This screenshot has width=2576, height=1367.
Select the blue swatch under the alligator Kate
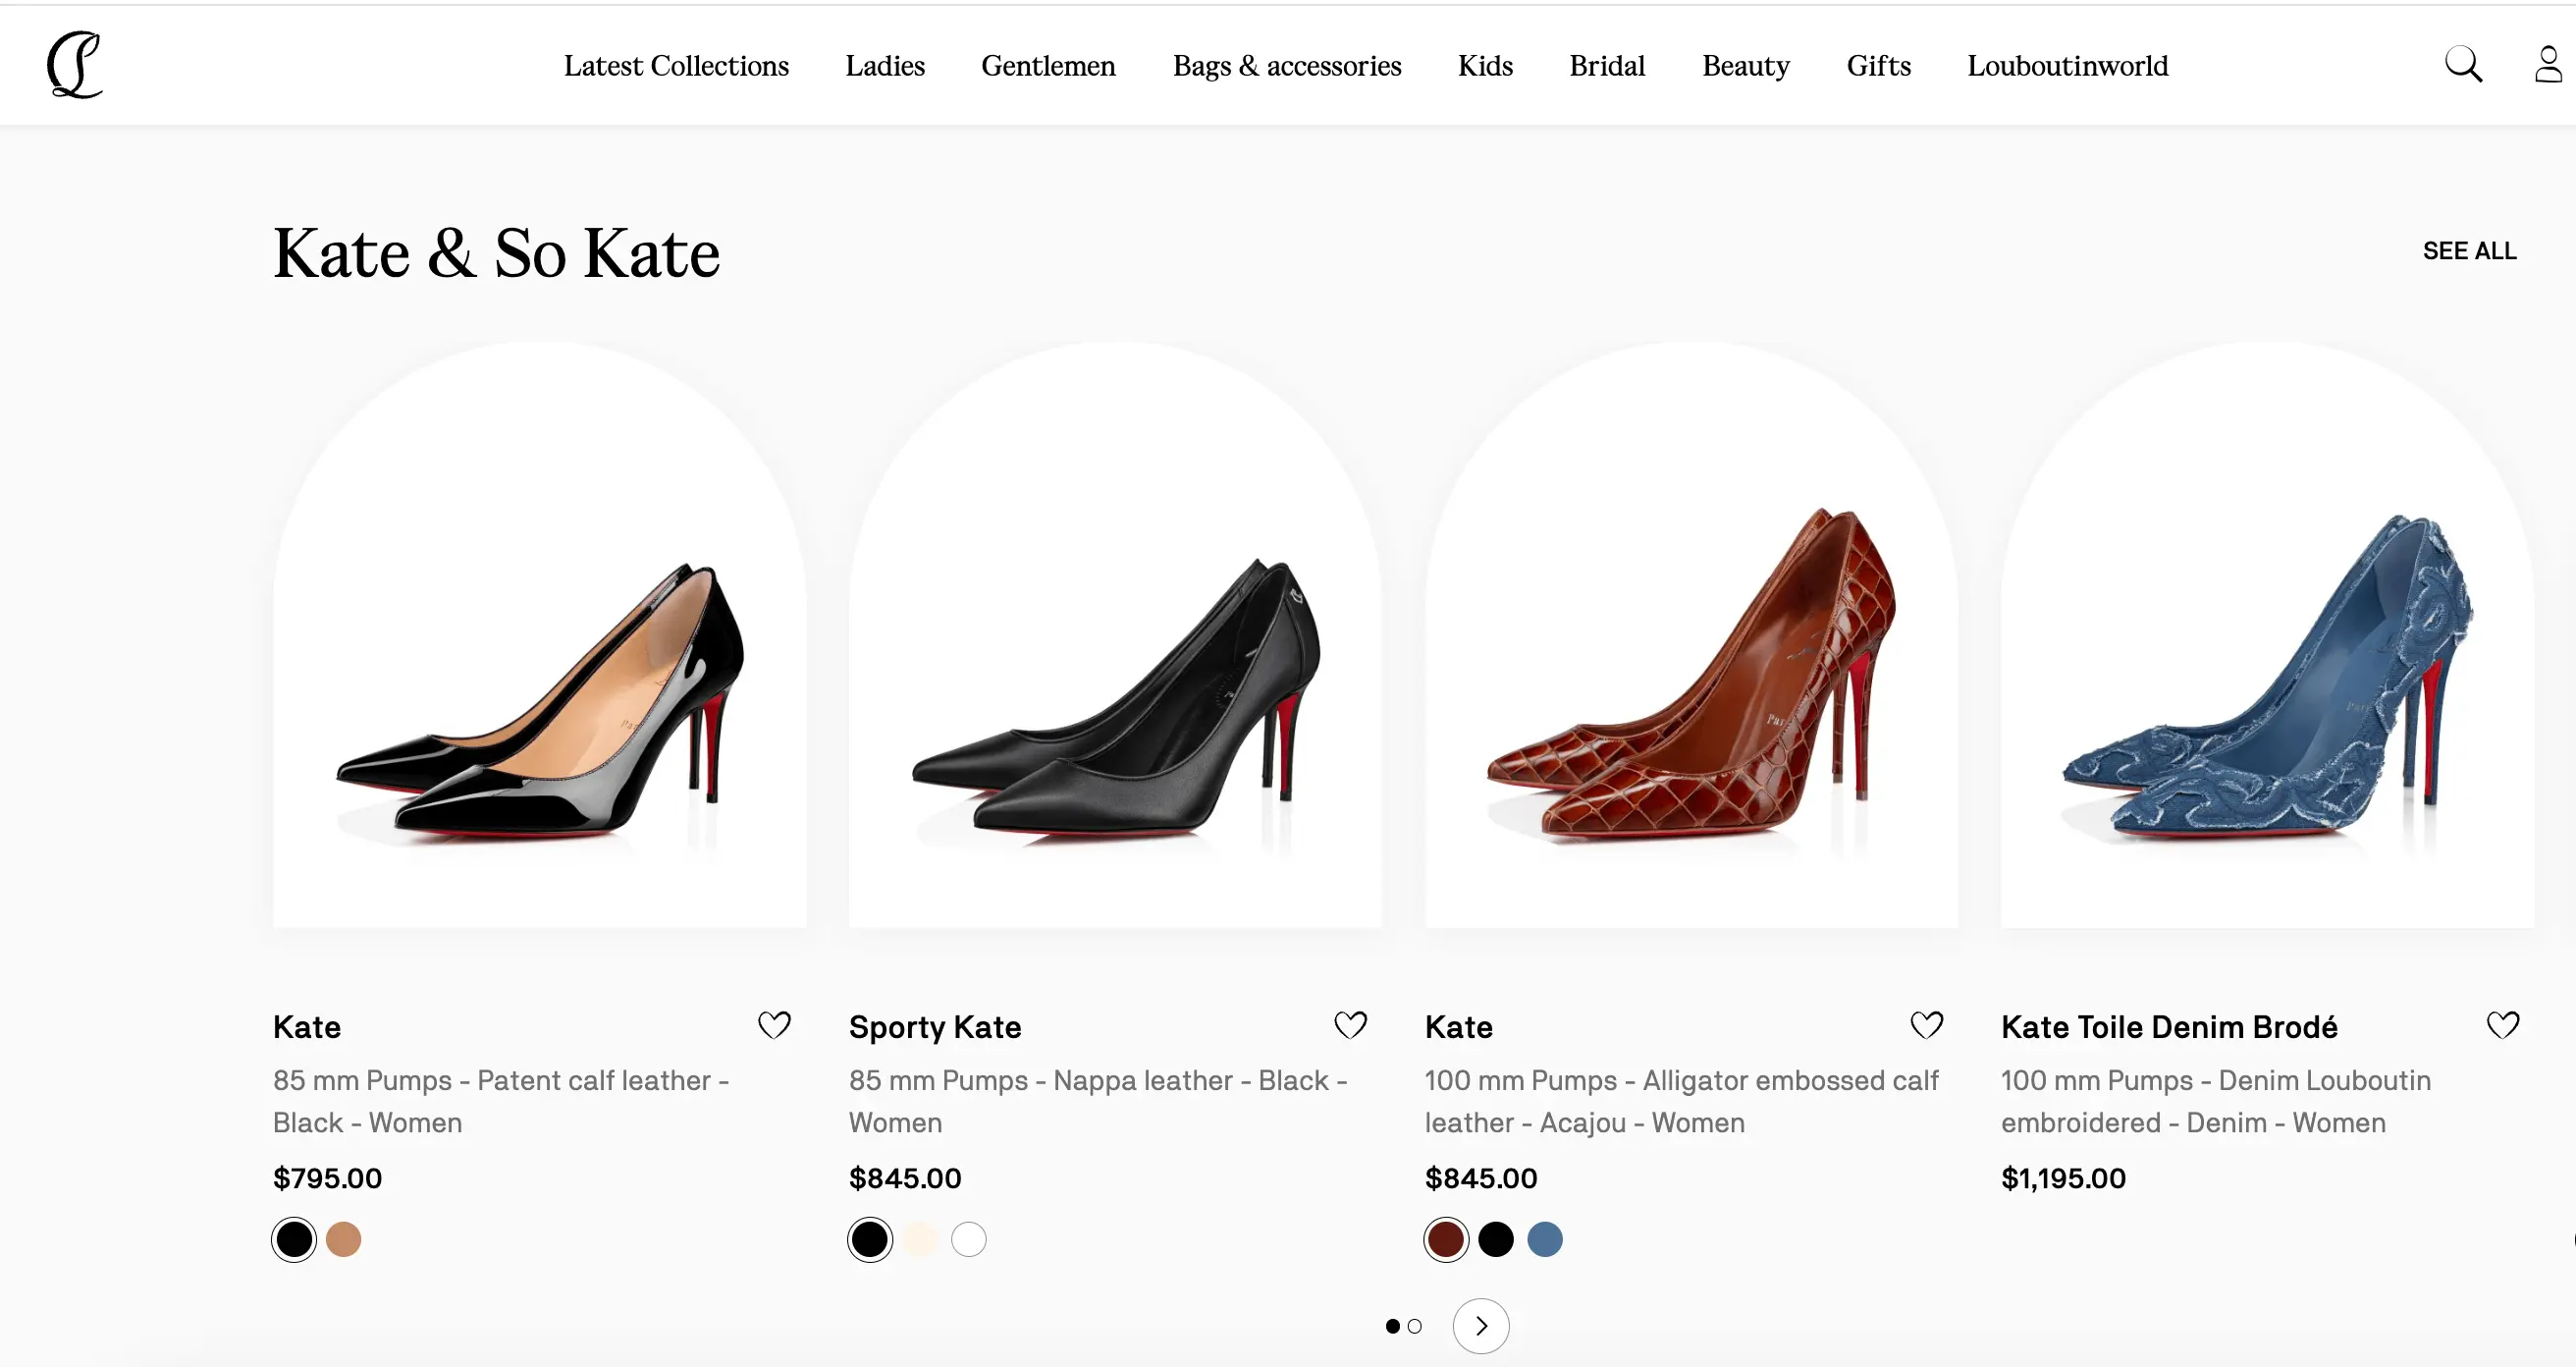click(x=1546, y=1239)
